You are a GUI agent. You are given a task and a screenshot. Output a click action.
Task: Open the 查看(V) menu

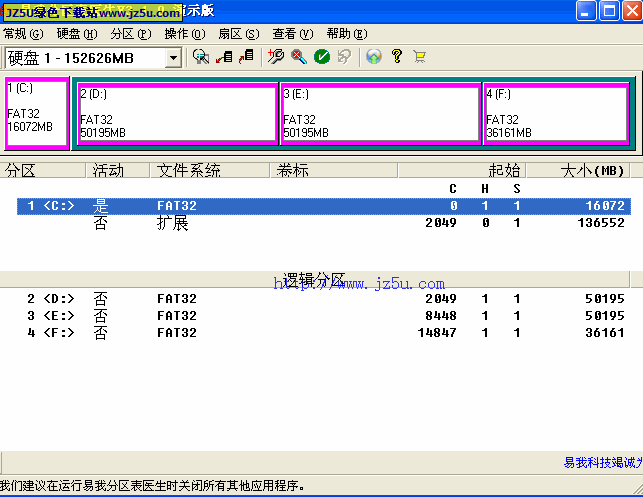click(x=293, y=34)
